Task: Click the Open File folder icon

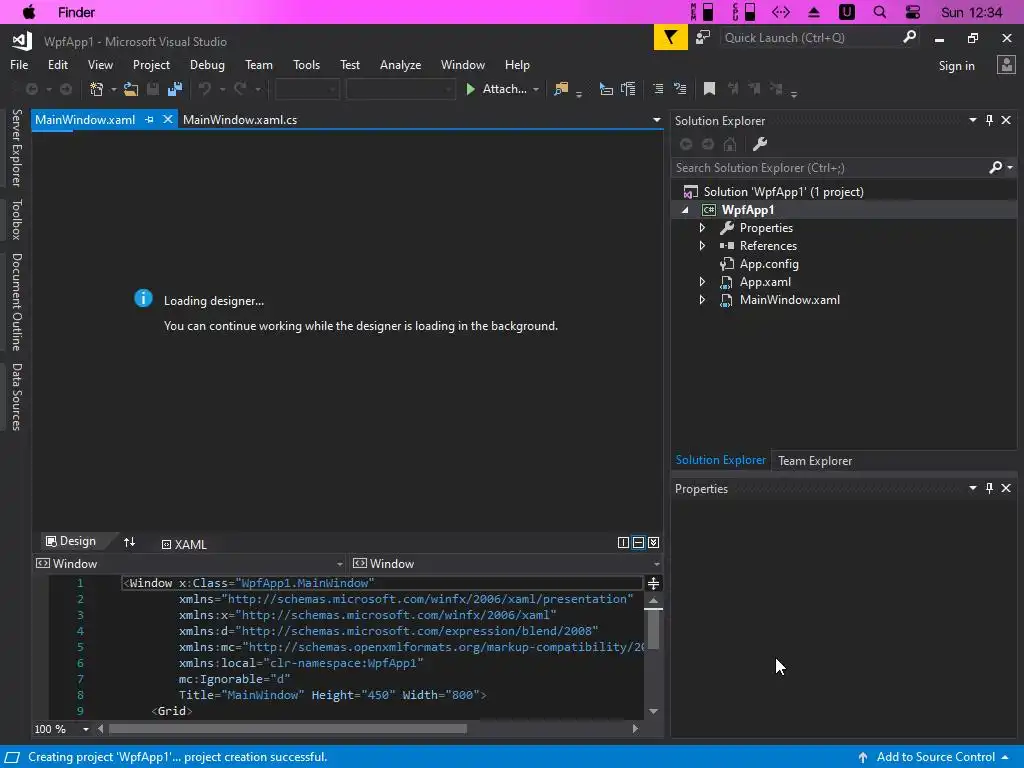Action: pyautogui.click(x=131, y=89)
